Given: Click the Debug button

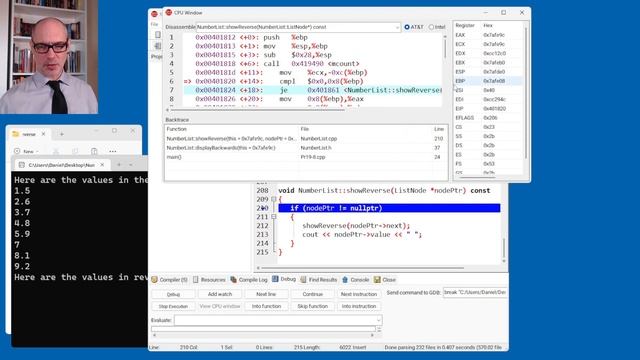Looking at the screenshot, I should 173,294.
